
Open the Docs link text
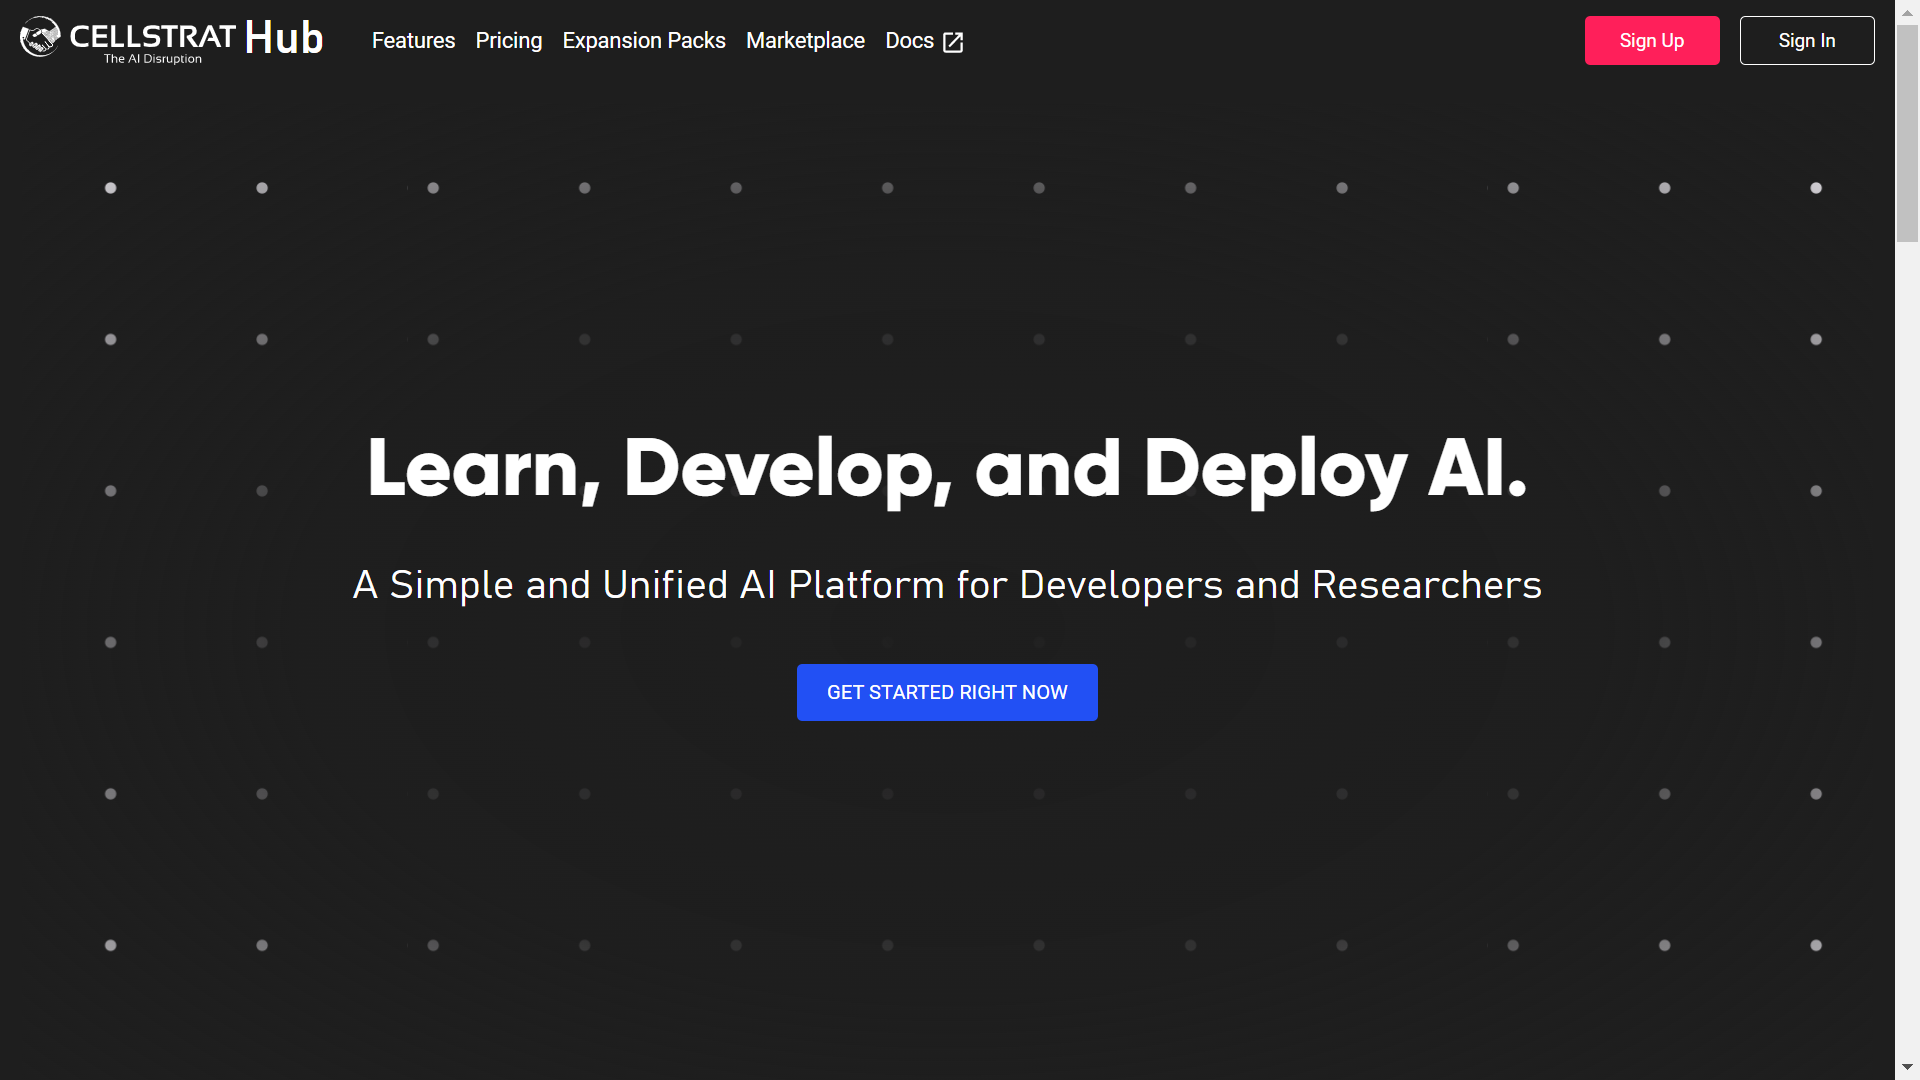909,41
